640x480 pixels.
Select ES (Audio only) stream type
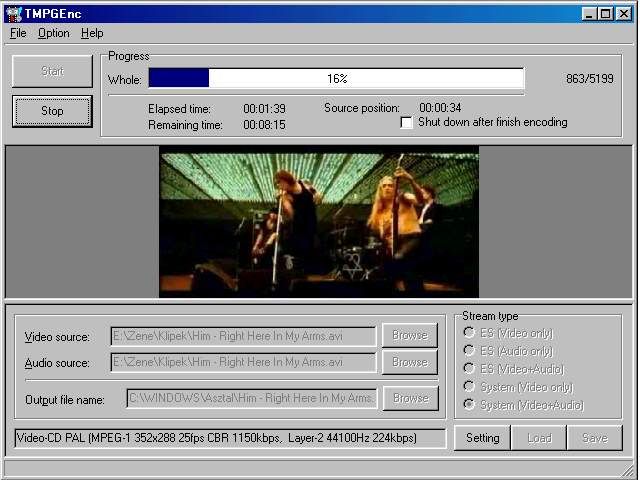tap(469, 351)
